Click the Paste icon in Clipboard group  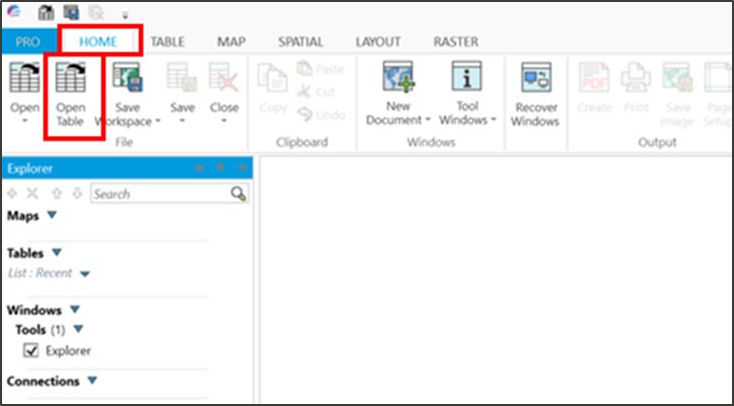pos(304,69)
